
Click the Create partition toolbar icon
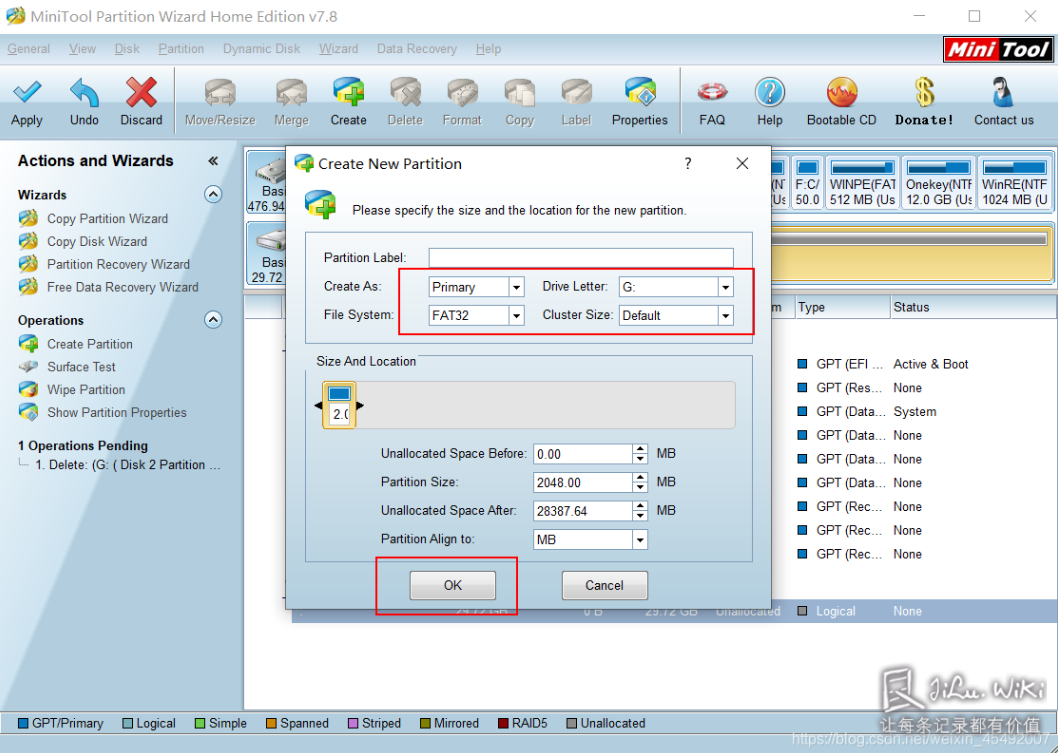tap(348, 92)
